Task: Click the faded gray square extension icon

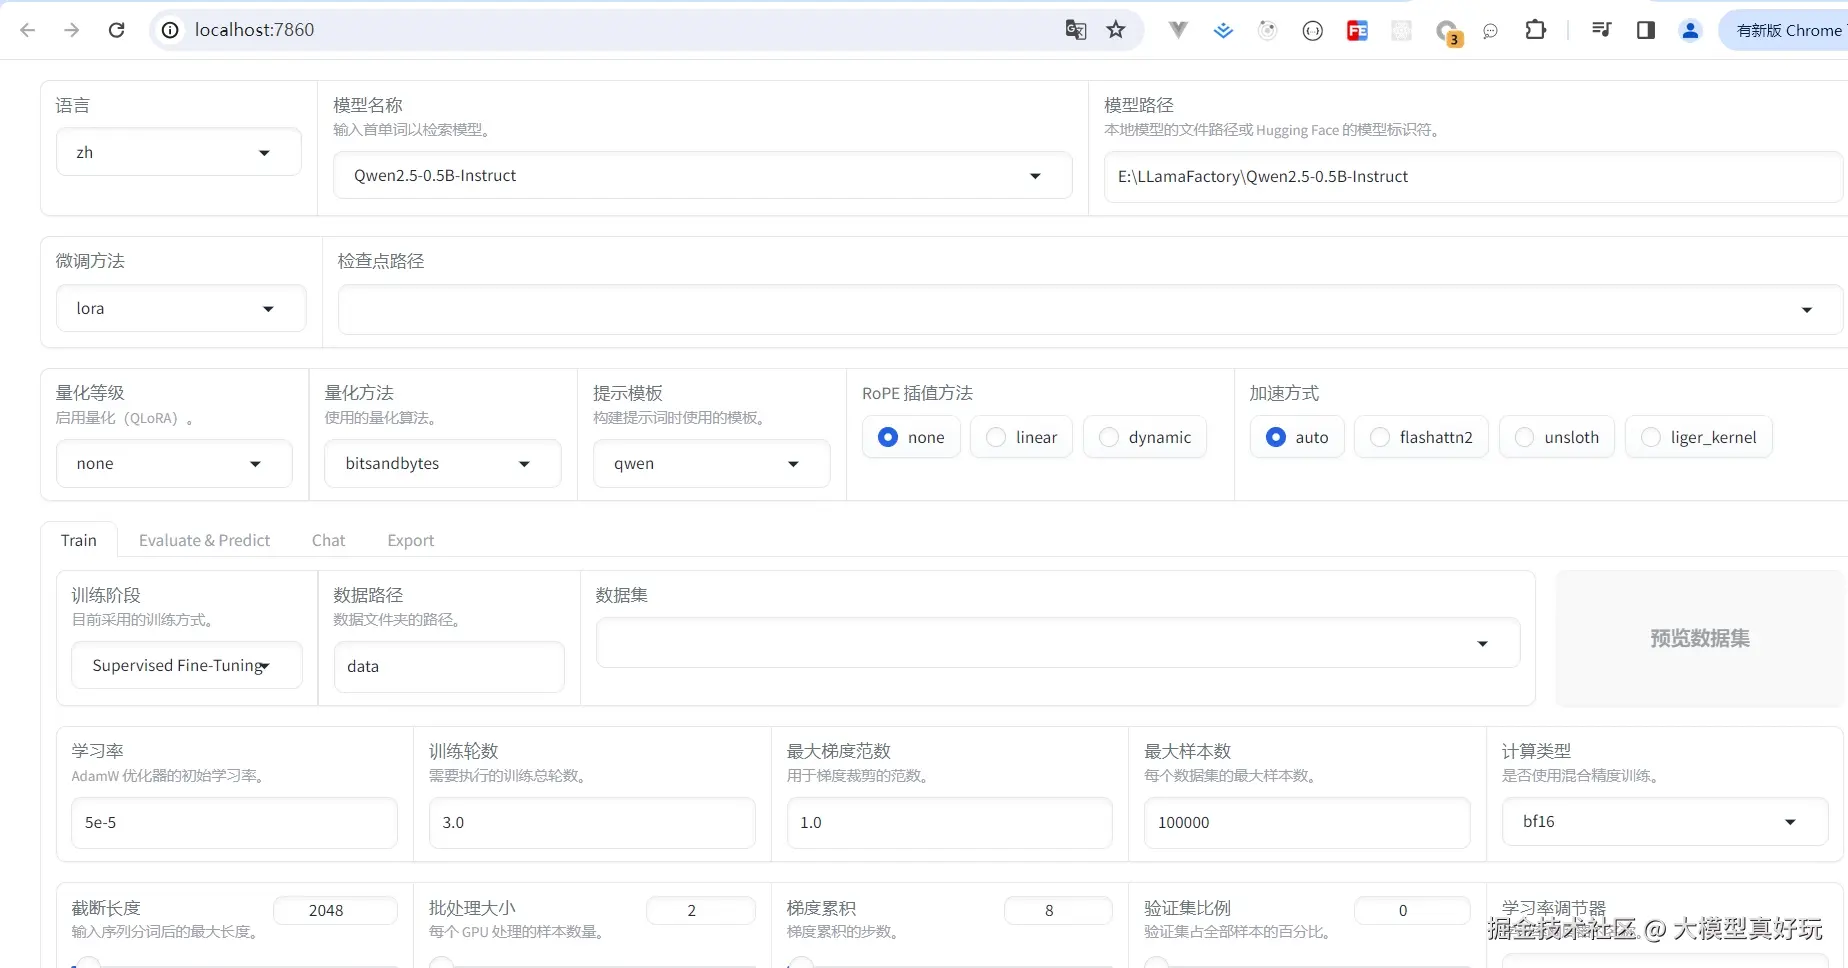Action: (1402, 31)
